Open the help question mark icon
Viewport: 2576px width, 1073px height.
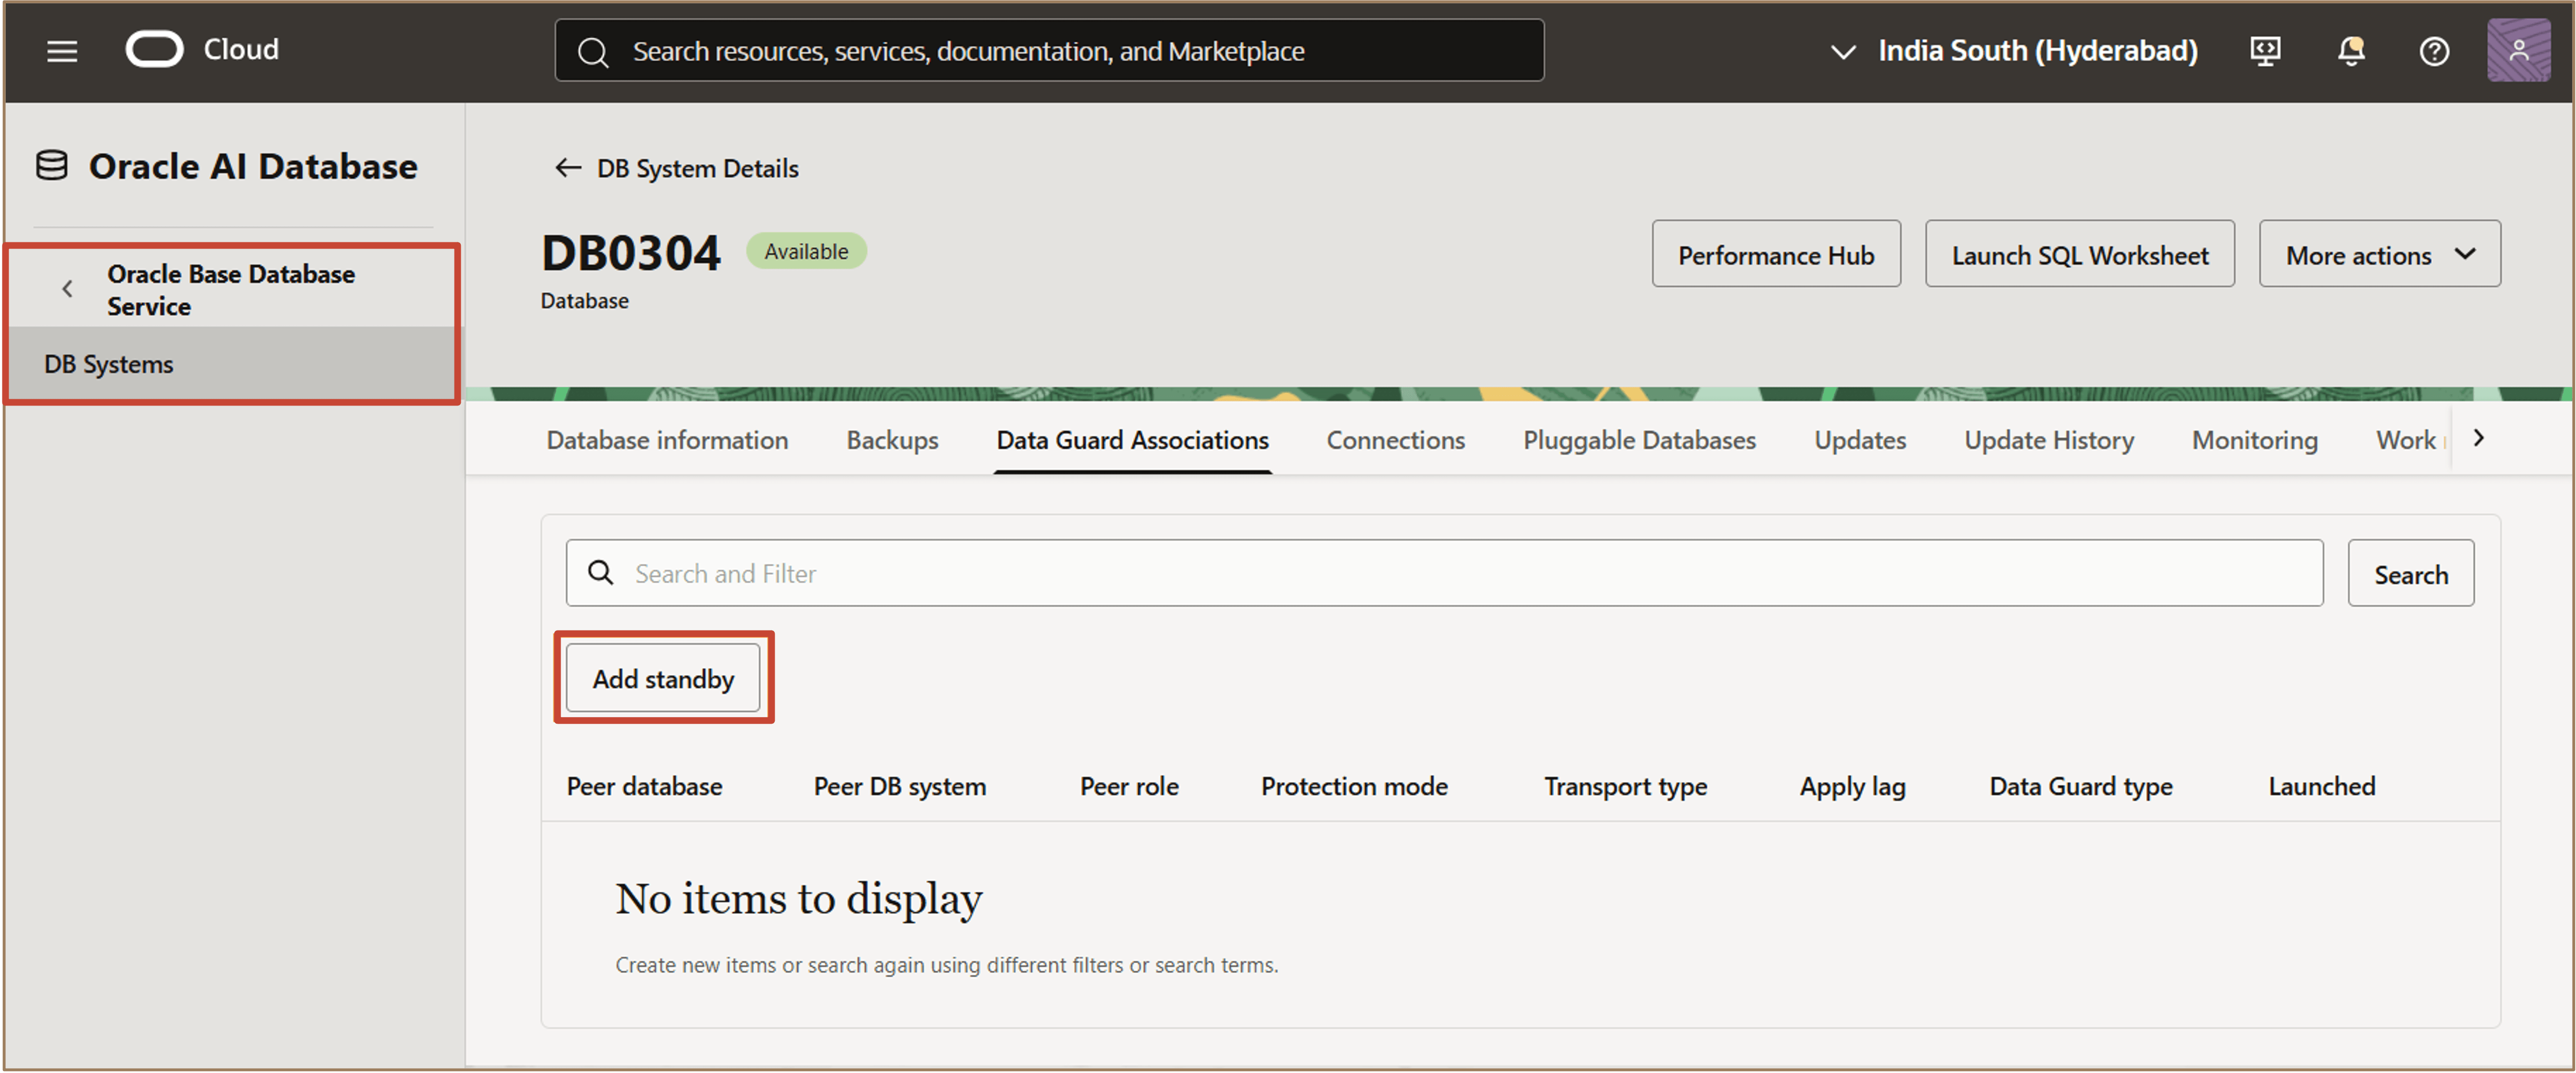pos(2433,51)
